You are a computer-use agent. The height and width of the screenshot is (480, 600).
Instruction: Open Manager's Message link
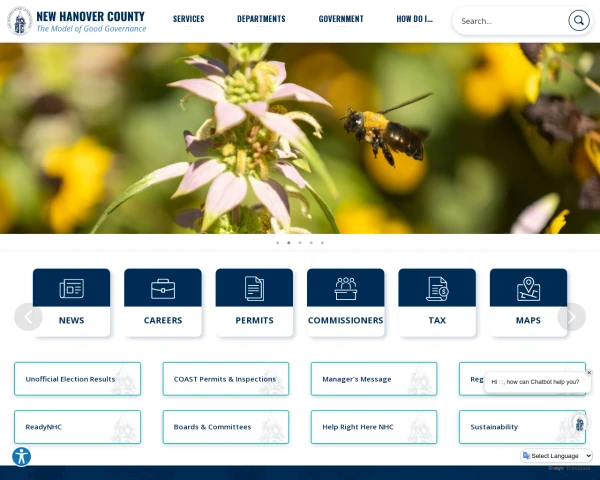click(374, 379)
